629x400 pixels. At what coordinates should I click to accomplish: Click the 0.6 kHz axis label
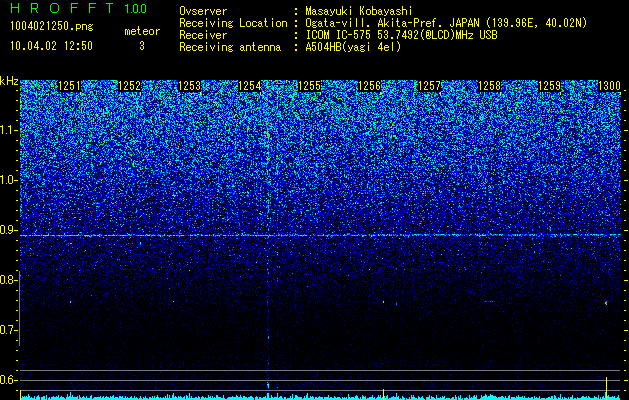(x=8, y=380)
